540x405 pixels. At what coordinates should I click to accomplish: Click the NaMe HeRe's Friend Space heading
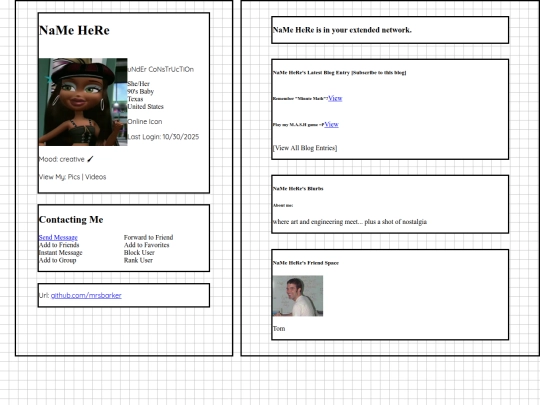(x=305, y=263)
